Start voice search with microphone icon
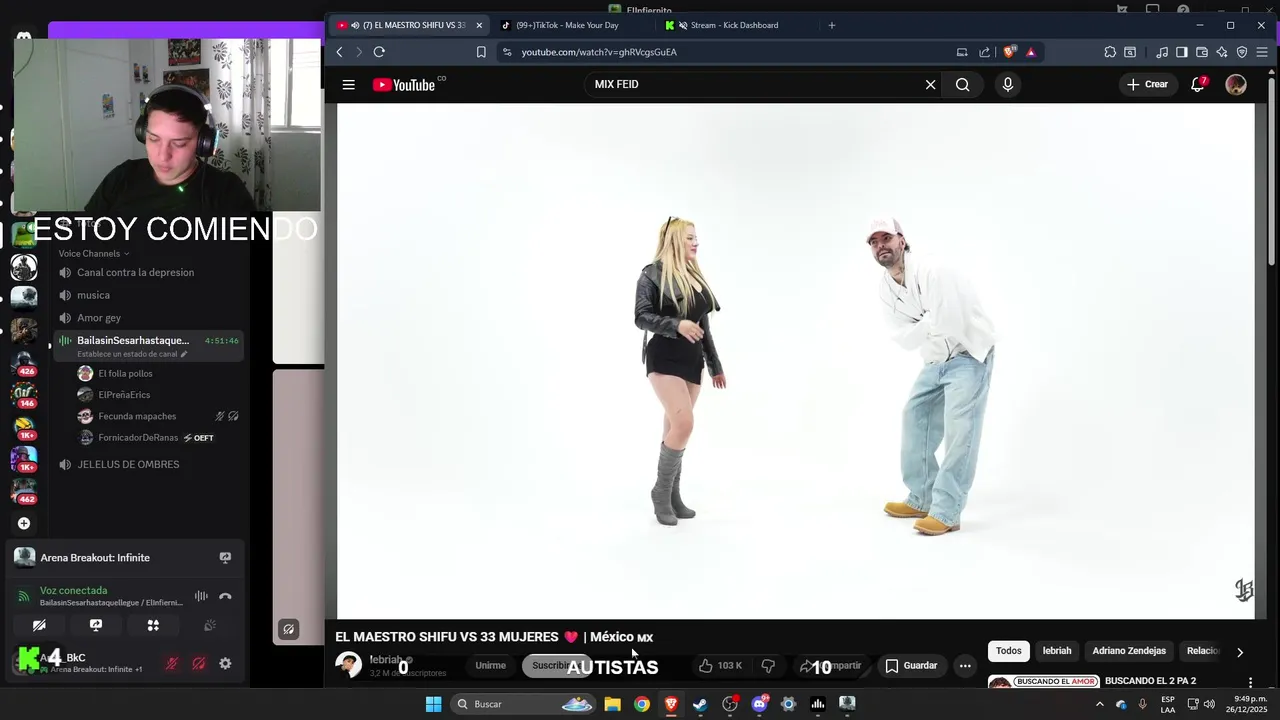Screen dimensions: 1280x720 (x=1007, y=85)
